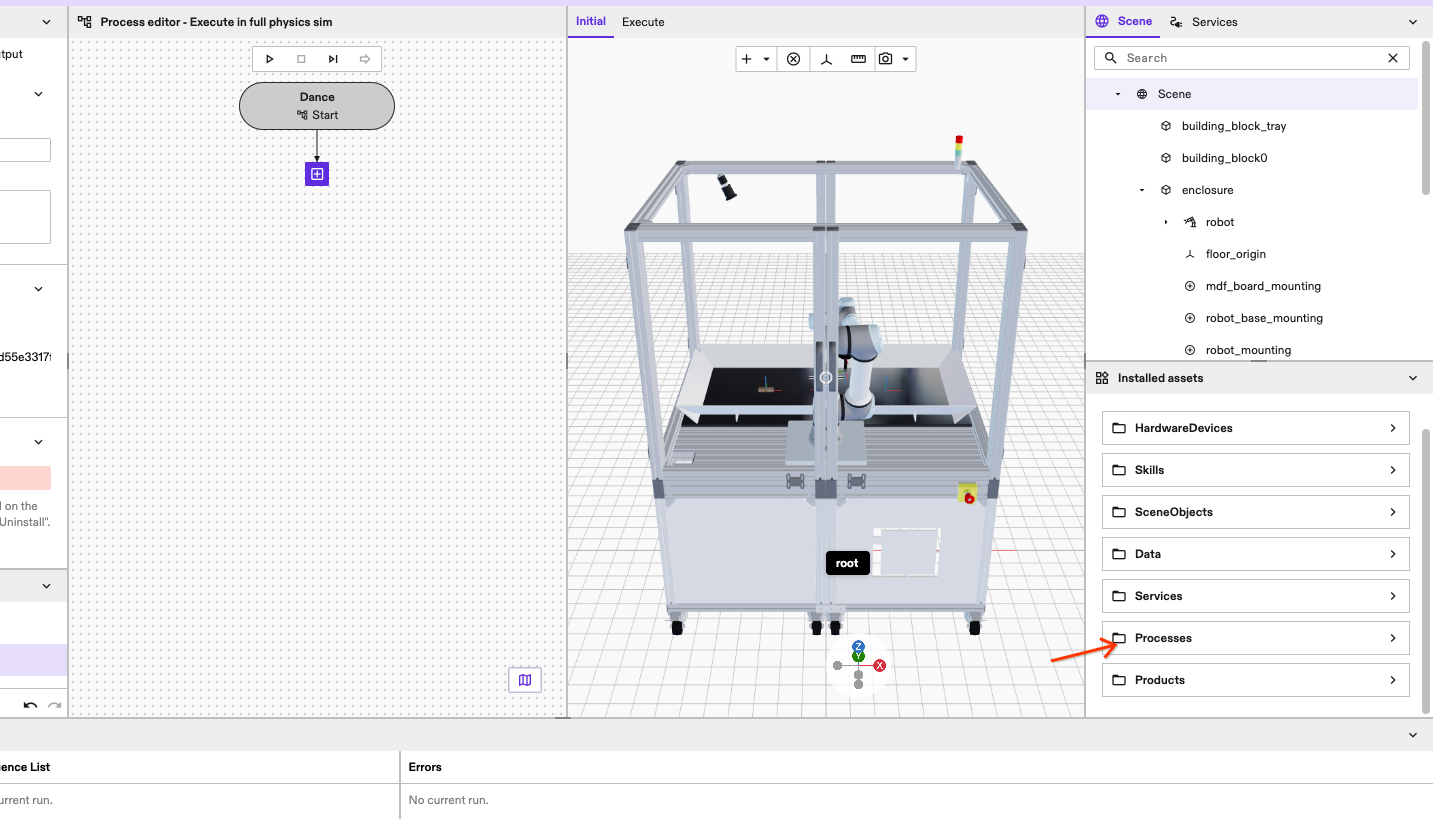Screen dimensions: 1433x819
Task: Switch to the Execute tab
Action: click(643, 22)
